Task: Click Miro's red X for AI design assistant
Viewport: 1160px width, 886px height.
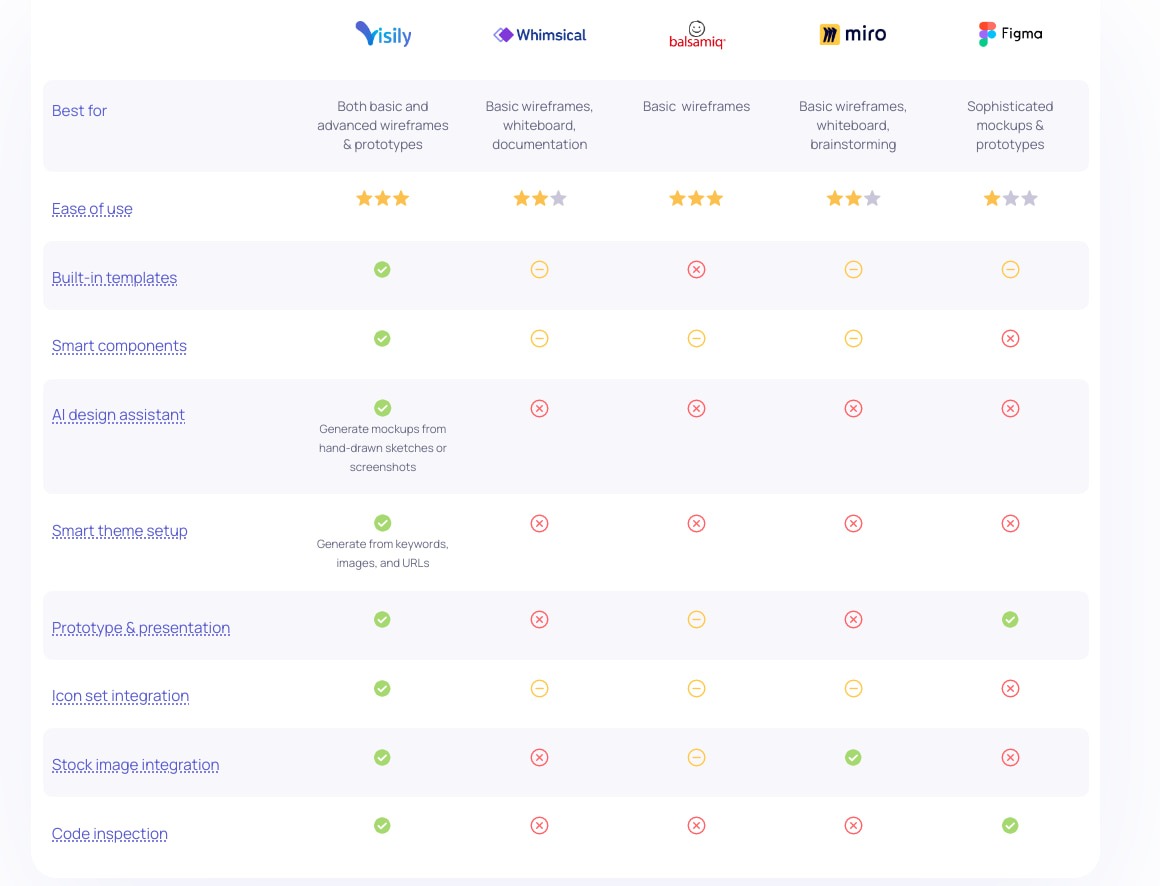Action: (853, 408)
